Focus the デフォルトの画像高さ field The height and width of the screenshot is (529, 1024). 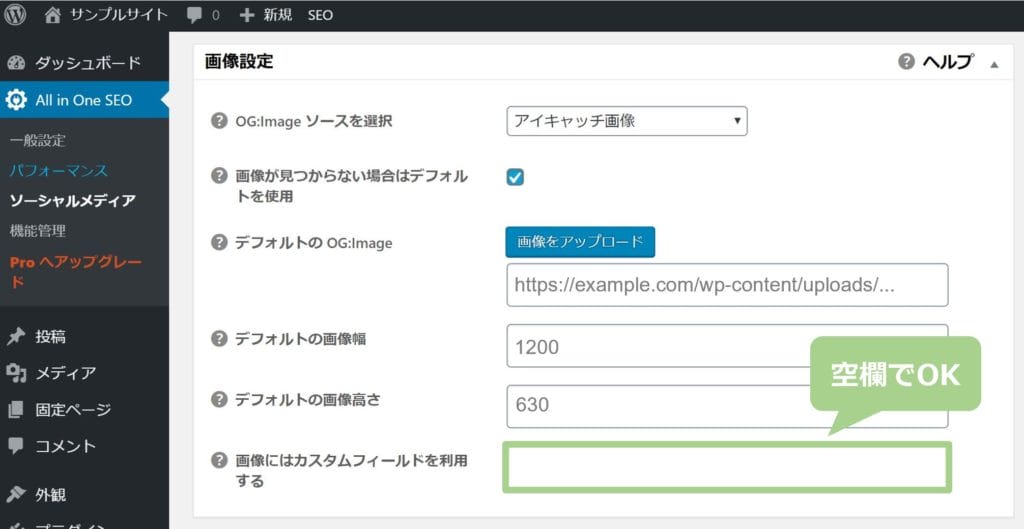[x=727, y=406]
